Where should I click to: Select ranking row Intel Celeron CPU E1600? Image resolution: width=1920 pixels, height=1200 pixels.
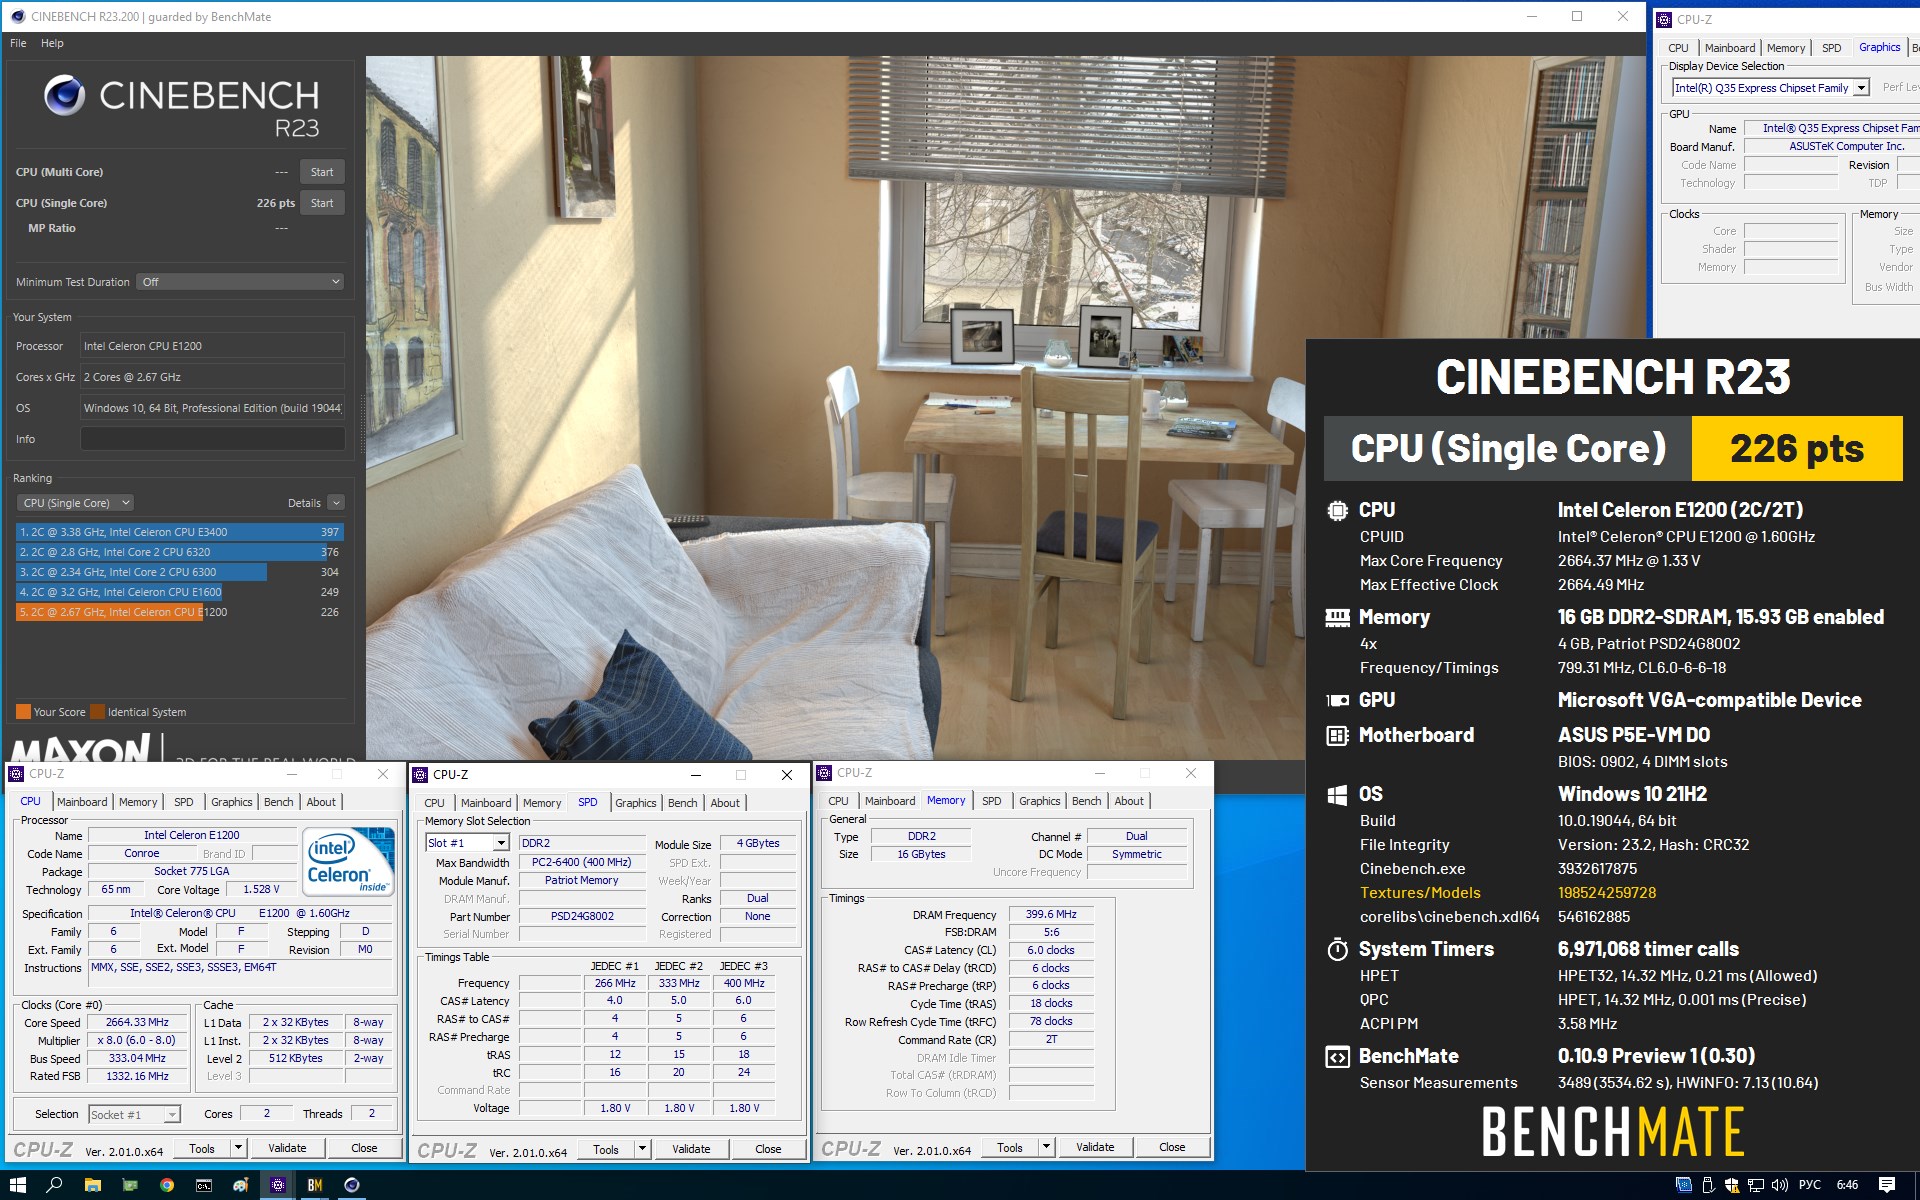tap(180, 592)
